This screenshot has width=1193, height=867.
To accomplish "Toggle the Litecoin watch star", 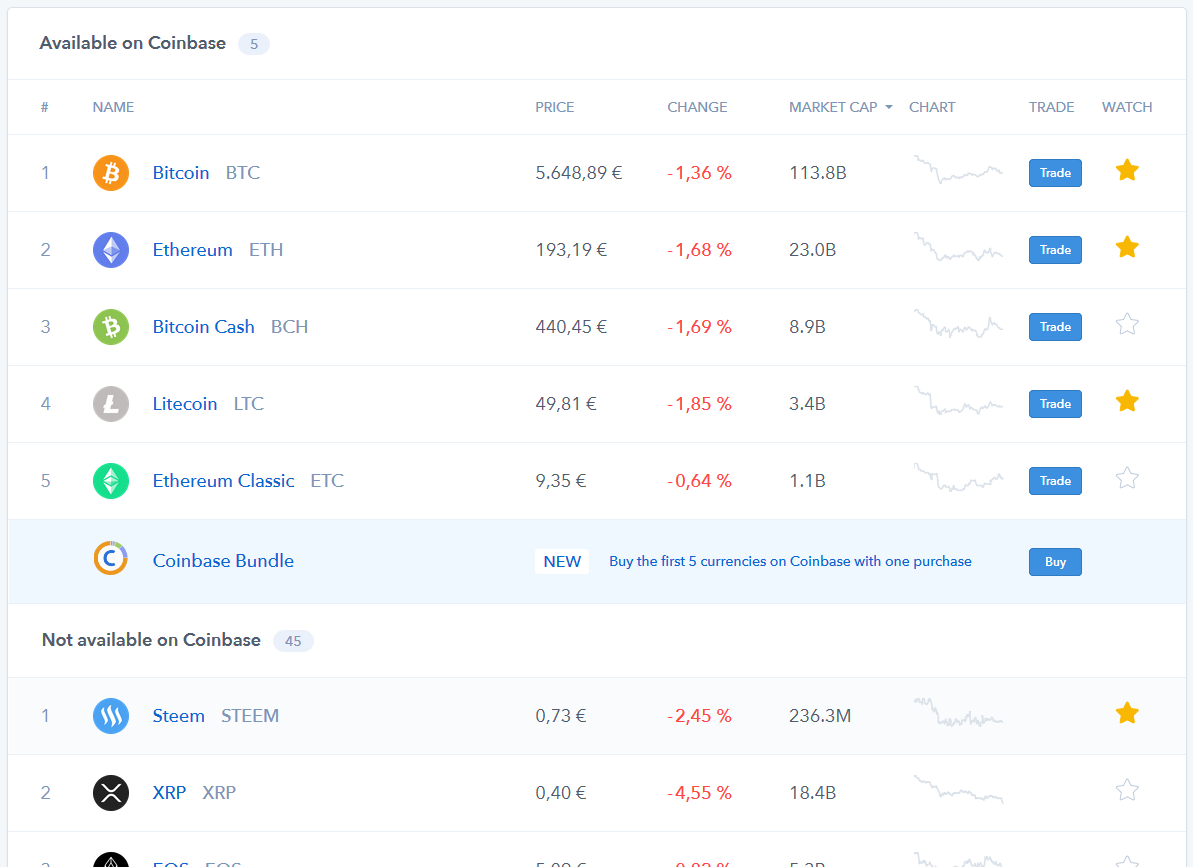I will pos(1127,402).
